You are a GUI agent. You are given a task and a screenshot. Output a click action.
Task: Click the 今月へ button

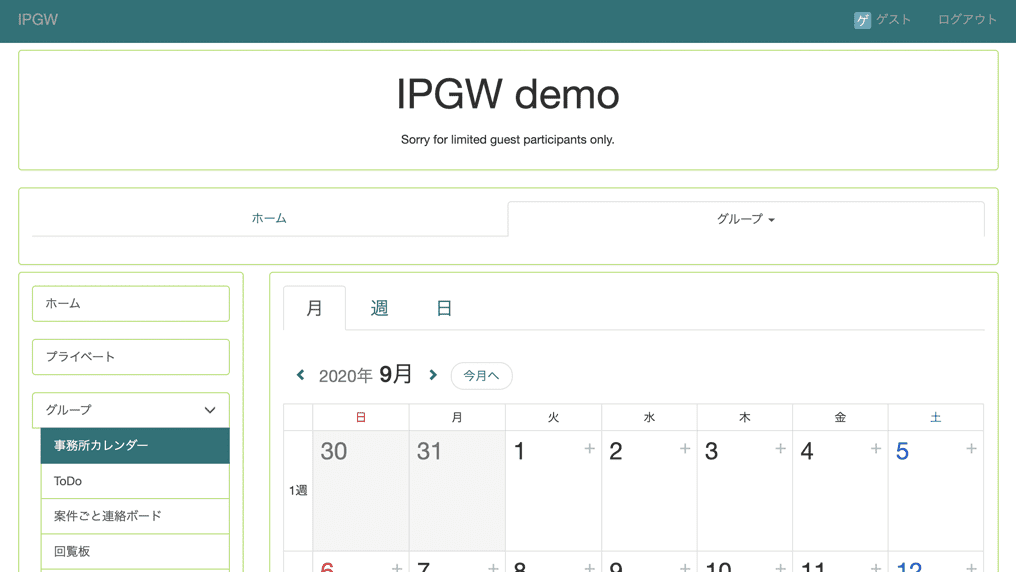click(x=481, y=376)
